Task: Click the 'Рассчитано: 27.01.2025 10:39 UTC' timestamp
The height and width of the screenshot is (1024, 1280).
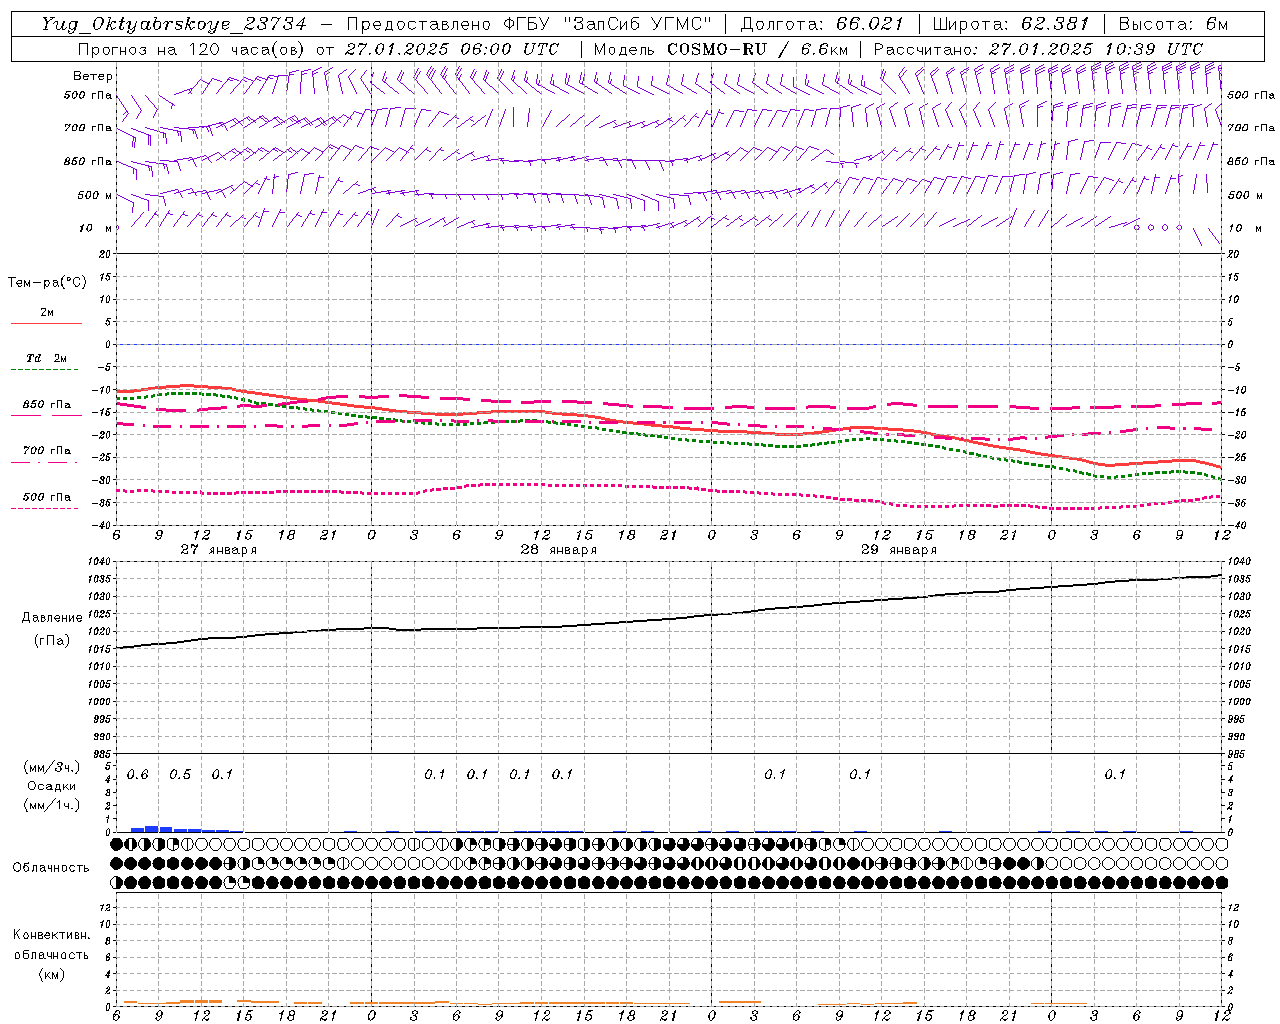Action: coord(1038,49)
